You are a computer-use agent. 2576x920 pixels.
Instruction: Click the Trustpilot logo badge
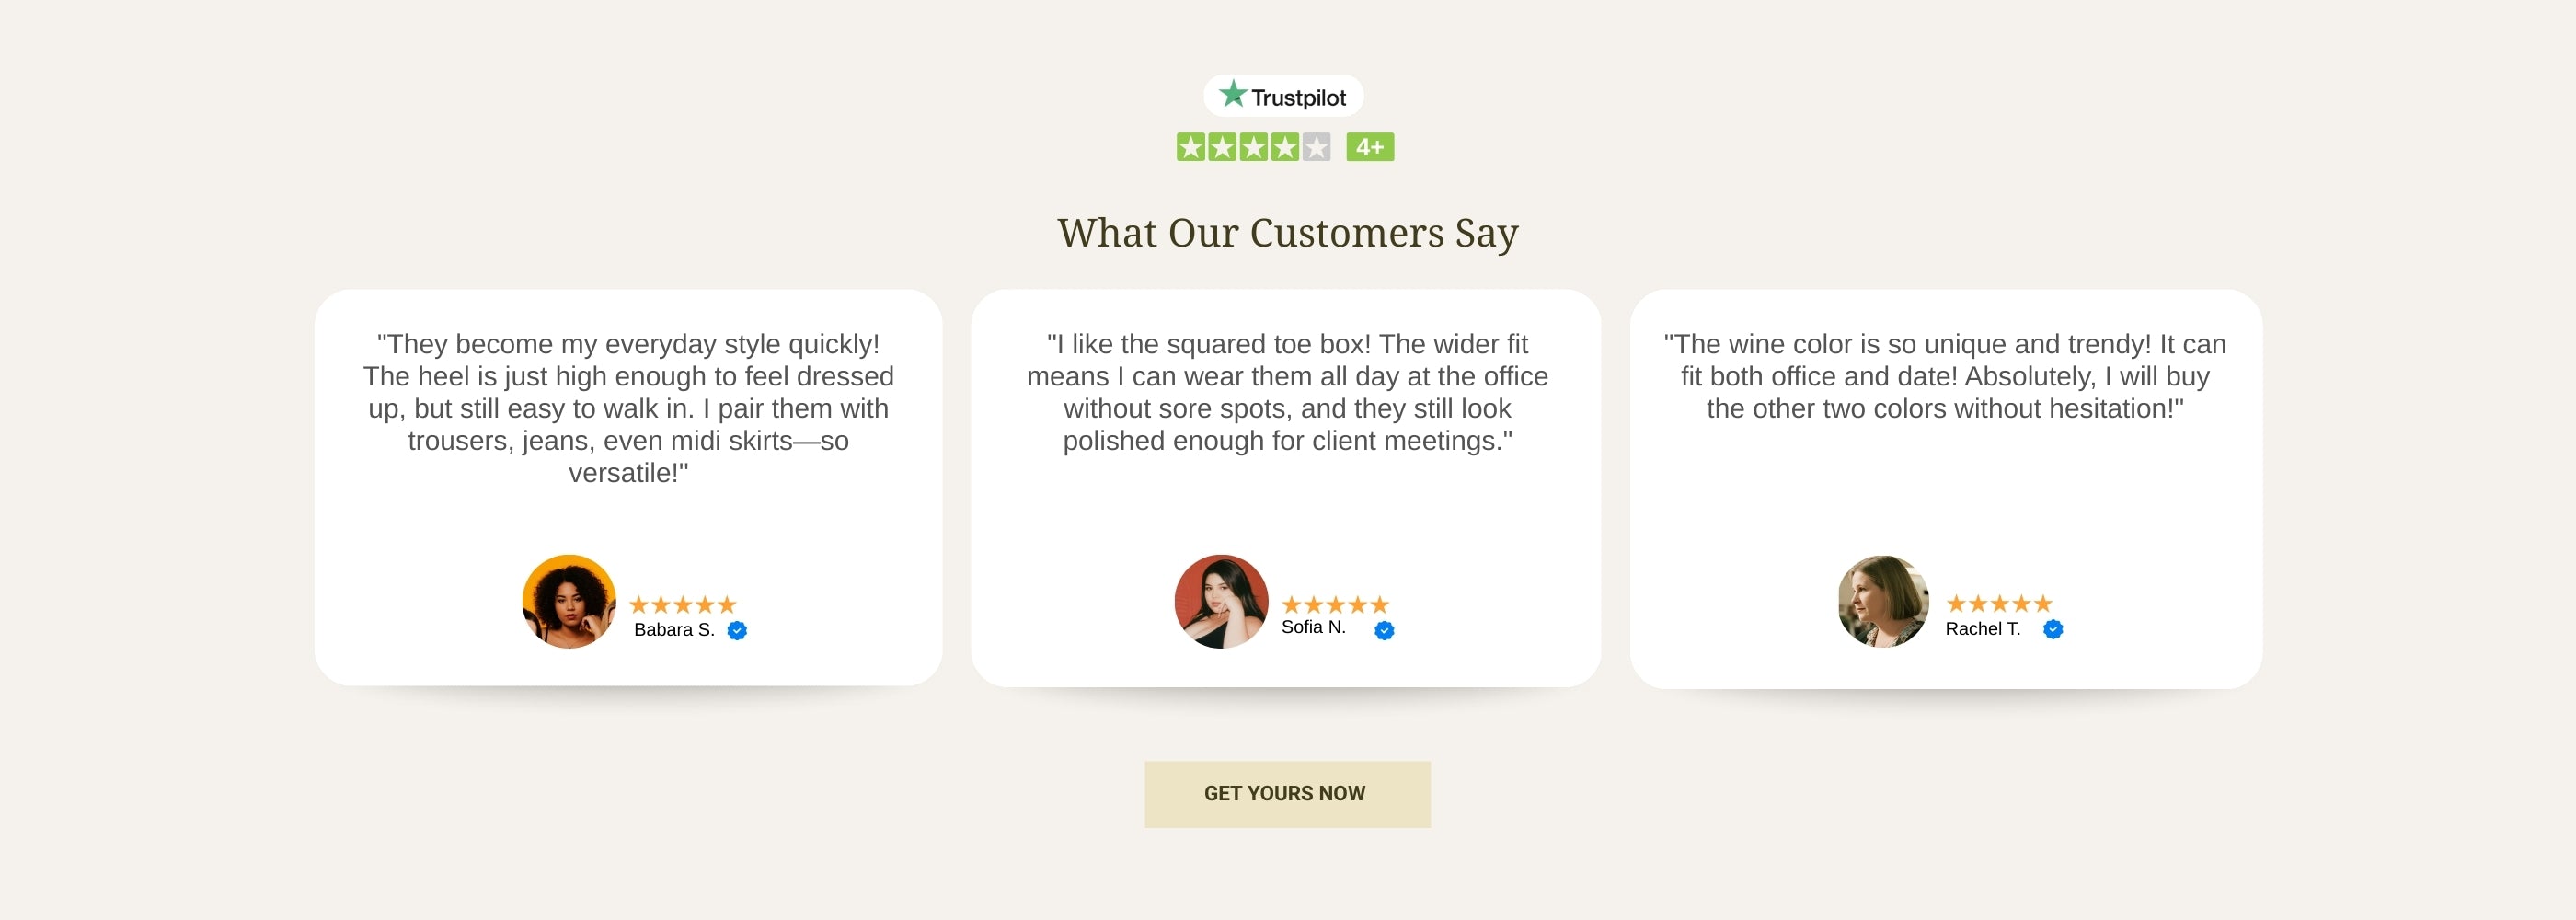1283,96
